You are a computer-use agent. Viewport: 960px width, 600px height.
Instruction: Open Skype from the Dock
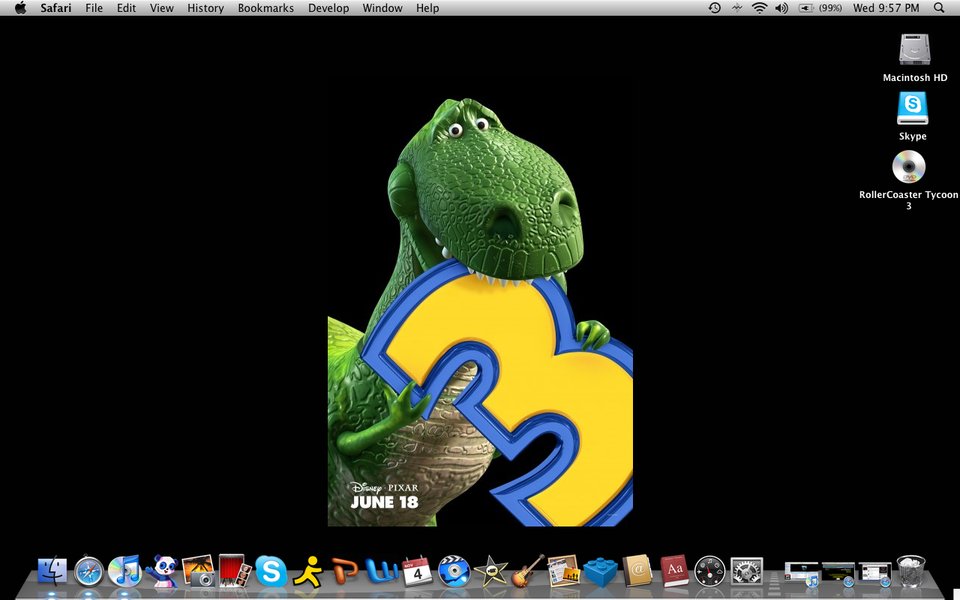271,571
